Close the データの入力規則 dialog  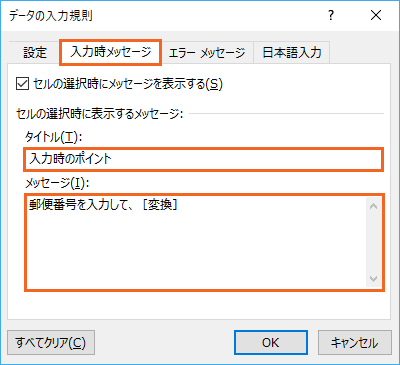(x=376, y=15)
